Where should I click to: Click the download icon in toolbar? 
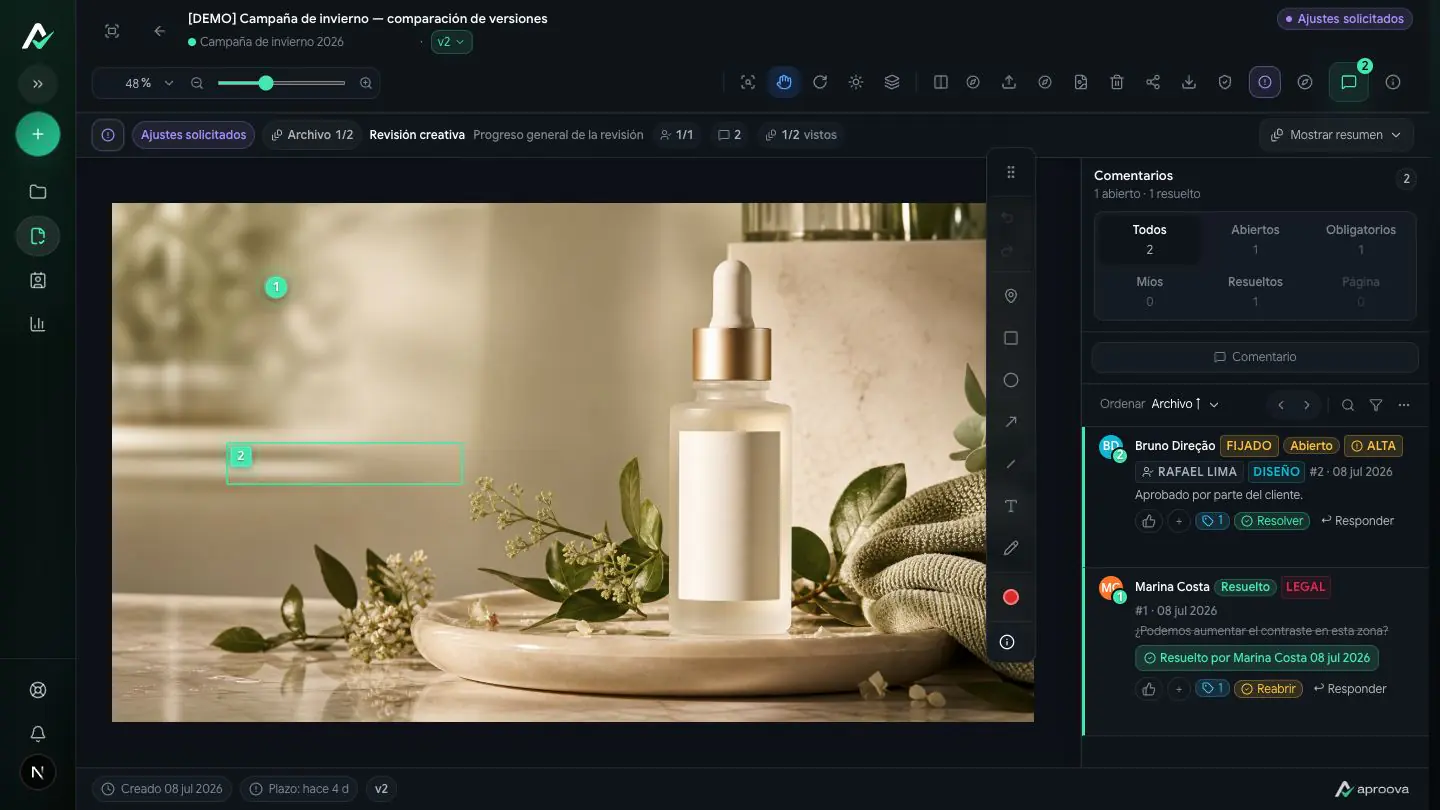coord(1189,82)
